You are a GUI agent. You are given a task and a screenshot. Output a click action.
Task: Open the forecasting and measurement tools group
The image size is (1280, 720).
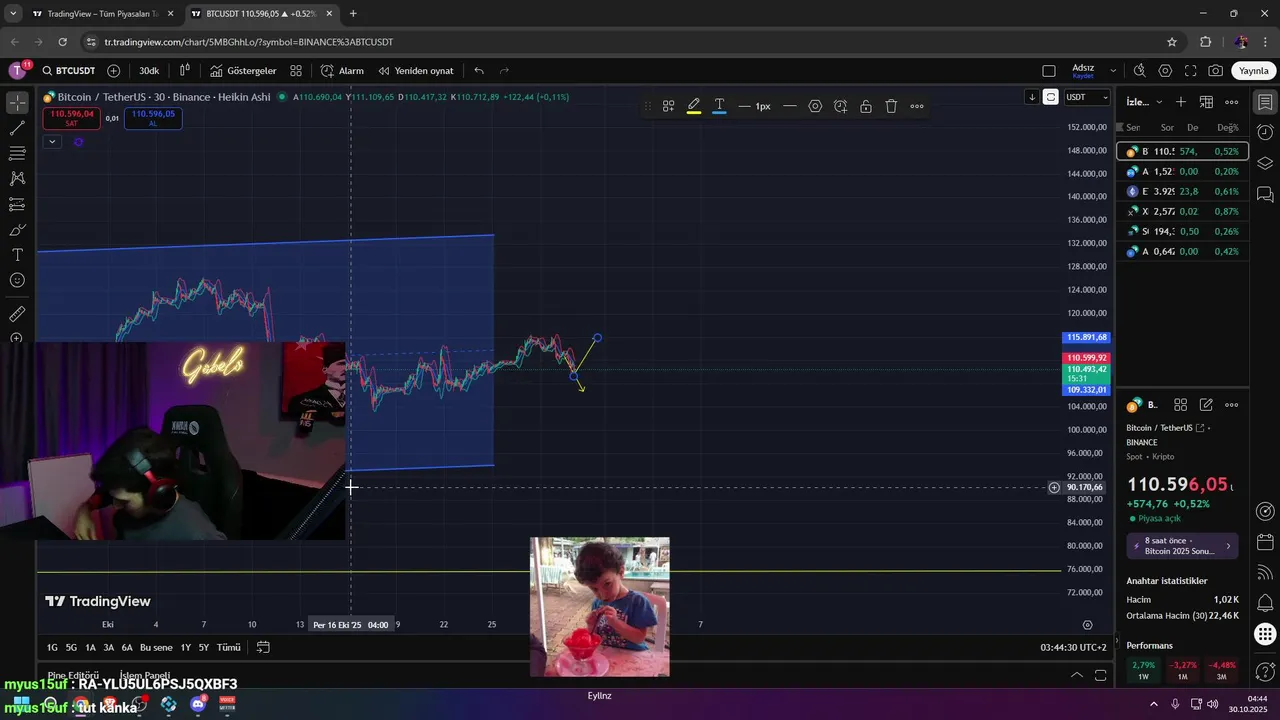tap(17, 204)
